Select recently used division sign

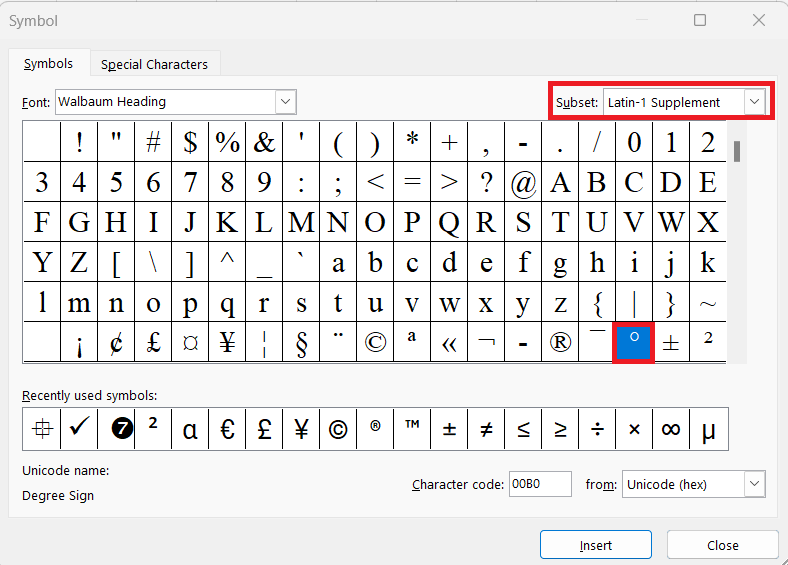pyautogui.click(x=597, y=429)
